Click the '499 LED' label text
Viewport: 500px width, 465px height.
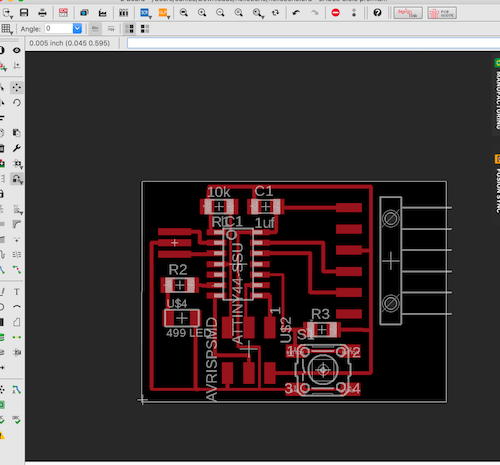(188, 333)
